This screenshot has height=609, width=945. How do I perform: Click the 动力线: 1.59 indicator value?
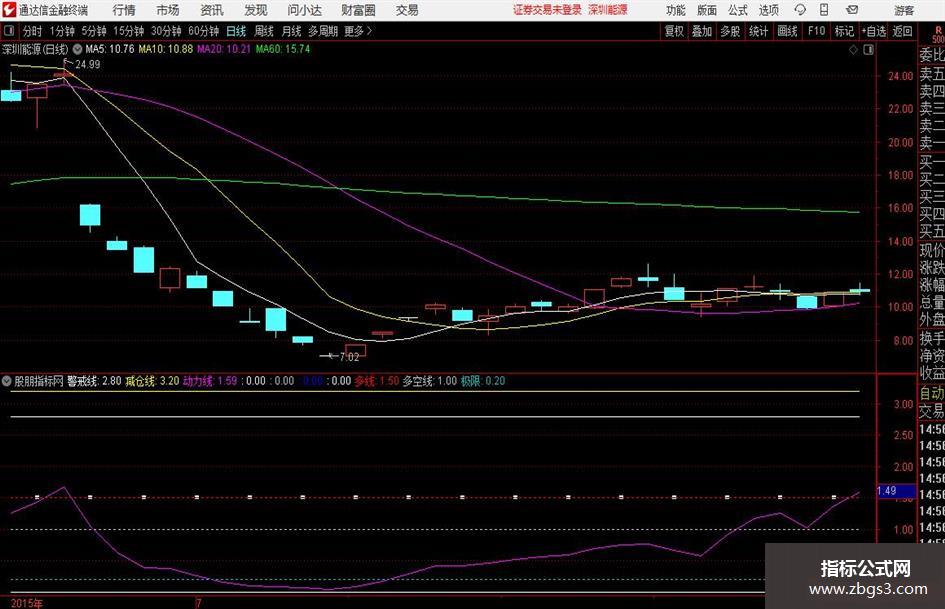pos(210,381)
